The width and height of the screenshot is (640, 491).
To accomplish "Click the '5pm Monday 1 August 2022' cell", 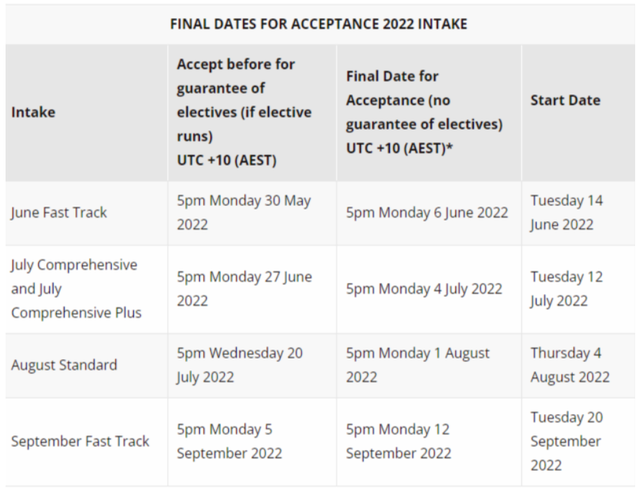I will point(418,365).
